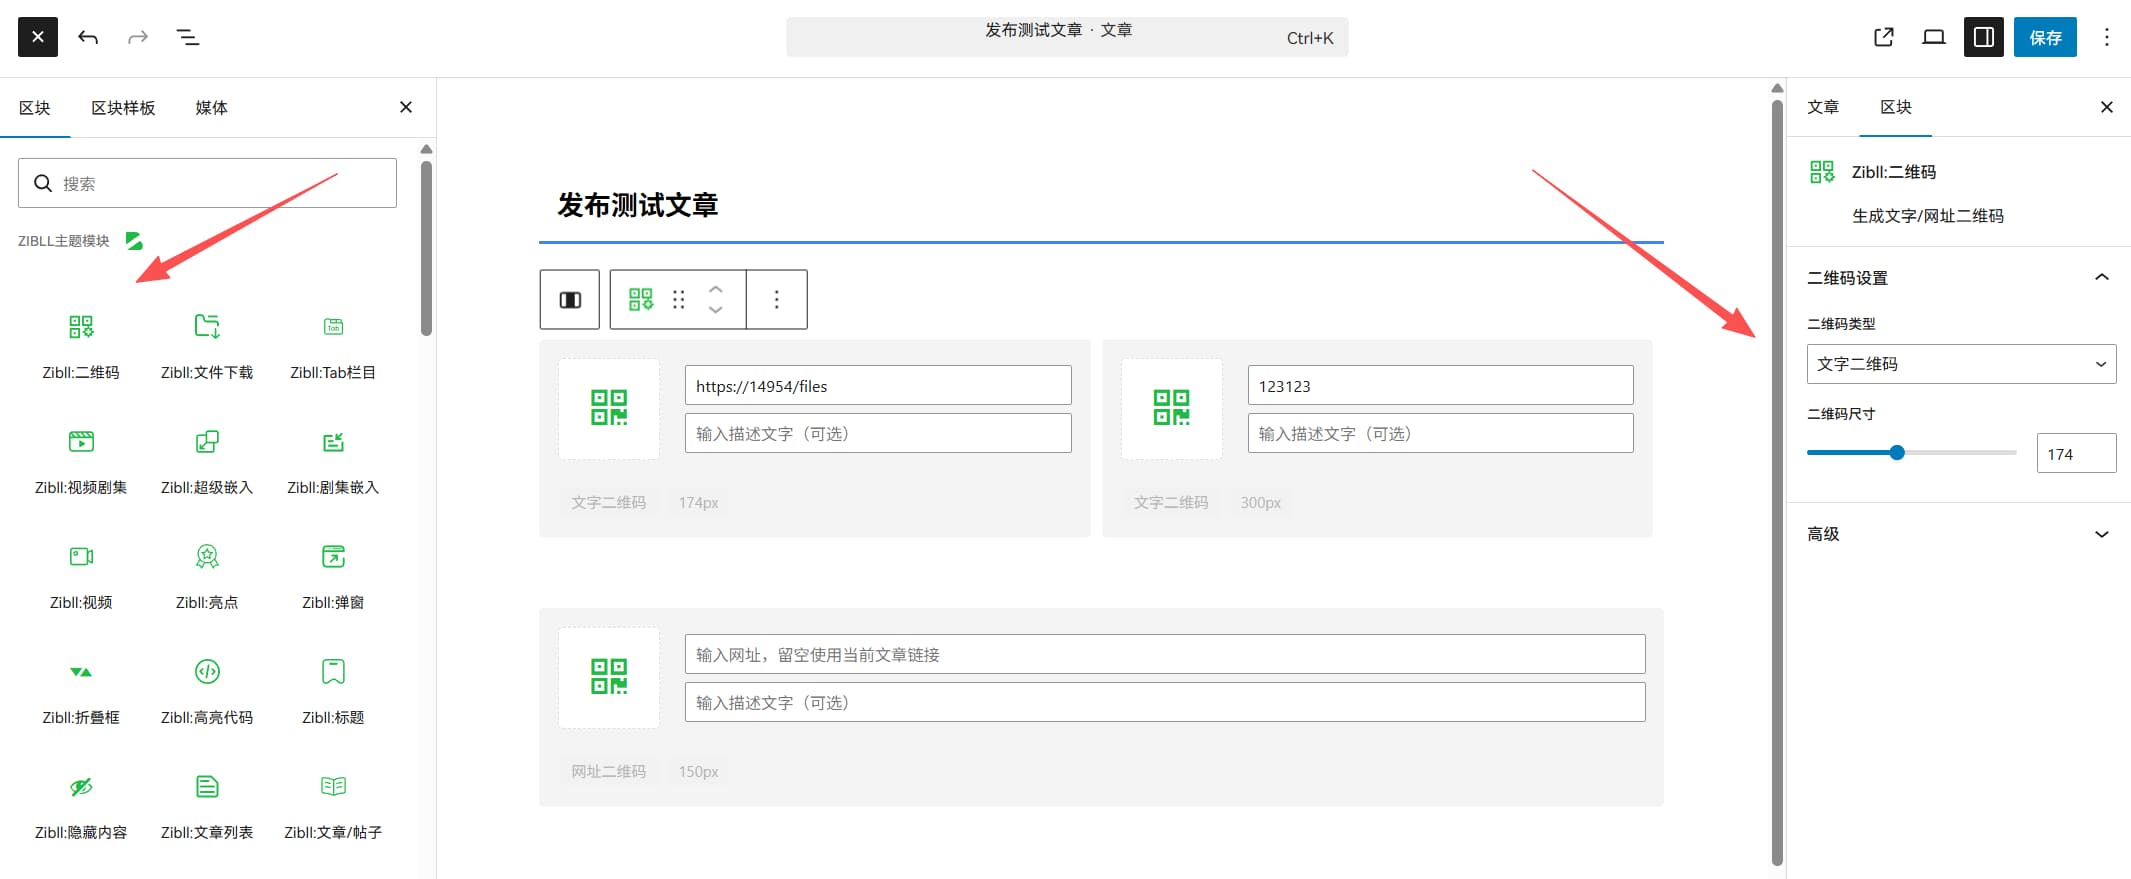Viewport: 2131px width, 879px height.
Task: Insert the Zibll:Tab栏目 block
Action: point(333,345)
